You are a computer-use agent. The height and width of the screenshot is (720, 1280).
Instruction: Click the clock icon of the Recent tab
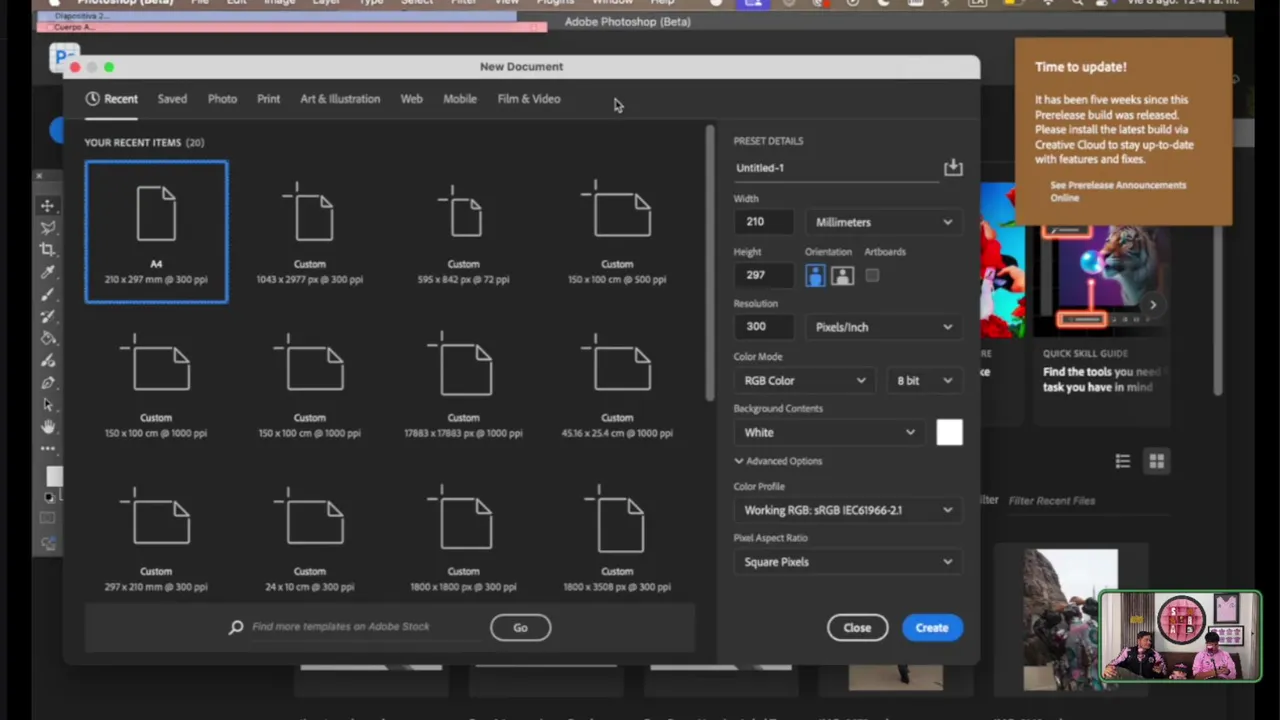point(92,98)
